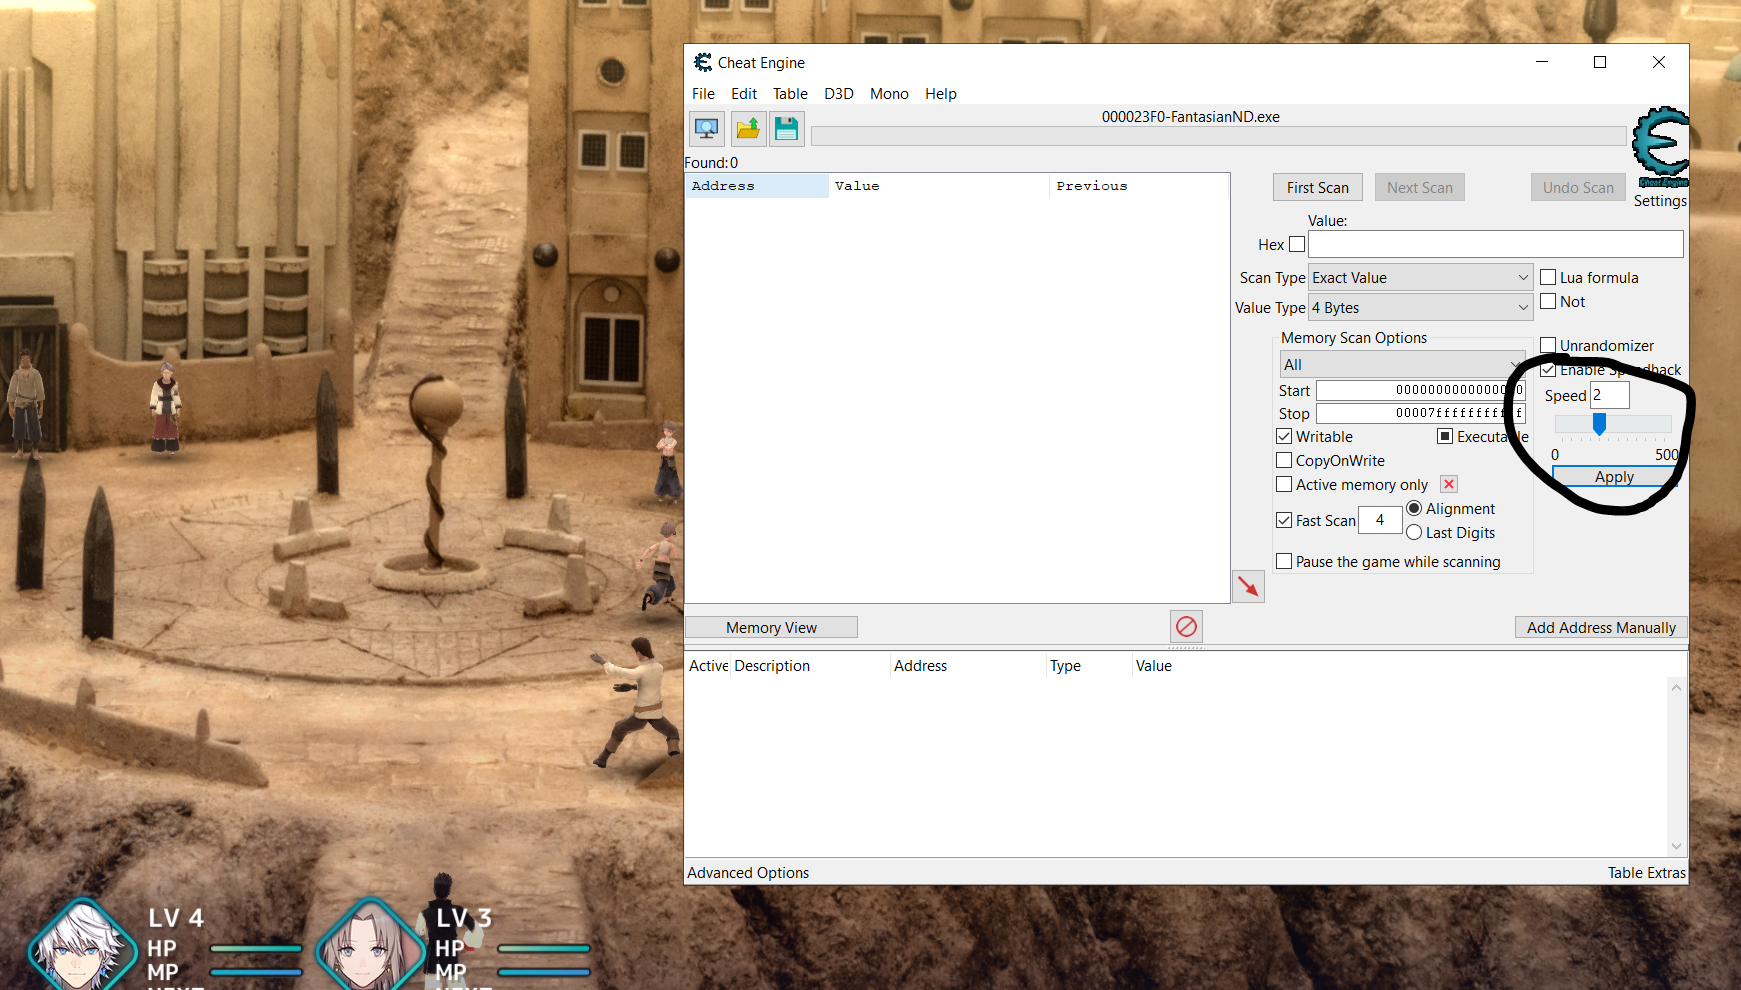Uncheck the Writable memory option

tap(1284, 436)
